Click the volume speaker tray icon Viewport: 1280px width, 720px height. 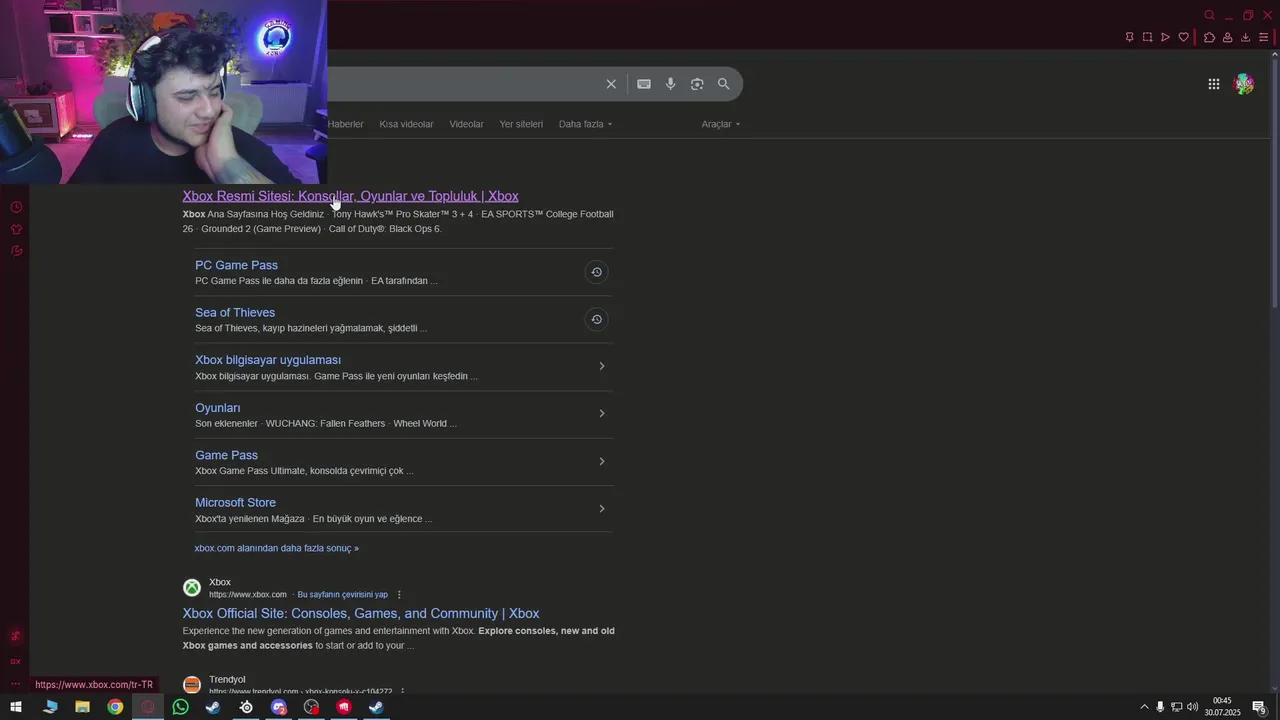click(1192, 707)
